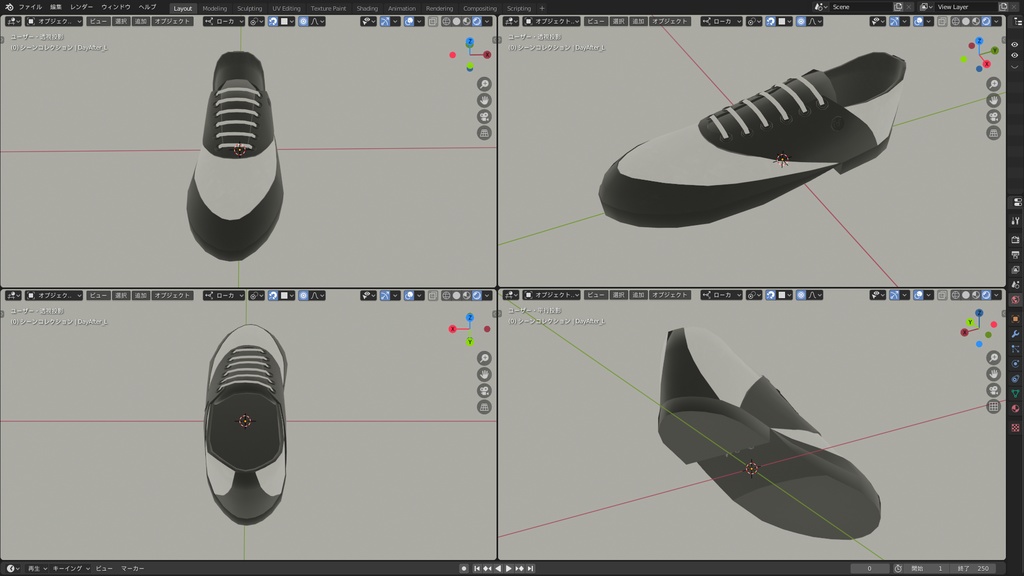Open the Physics properties tab
Image resolution: width=1024 pixels, height=576 pixels.
pyautogui.click(x=1016, y=364)
